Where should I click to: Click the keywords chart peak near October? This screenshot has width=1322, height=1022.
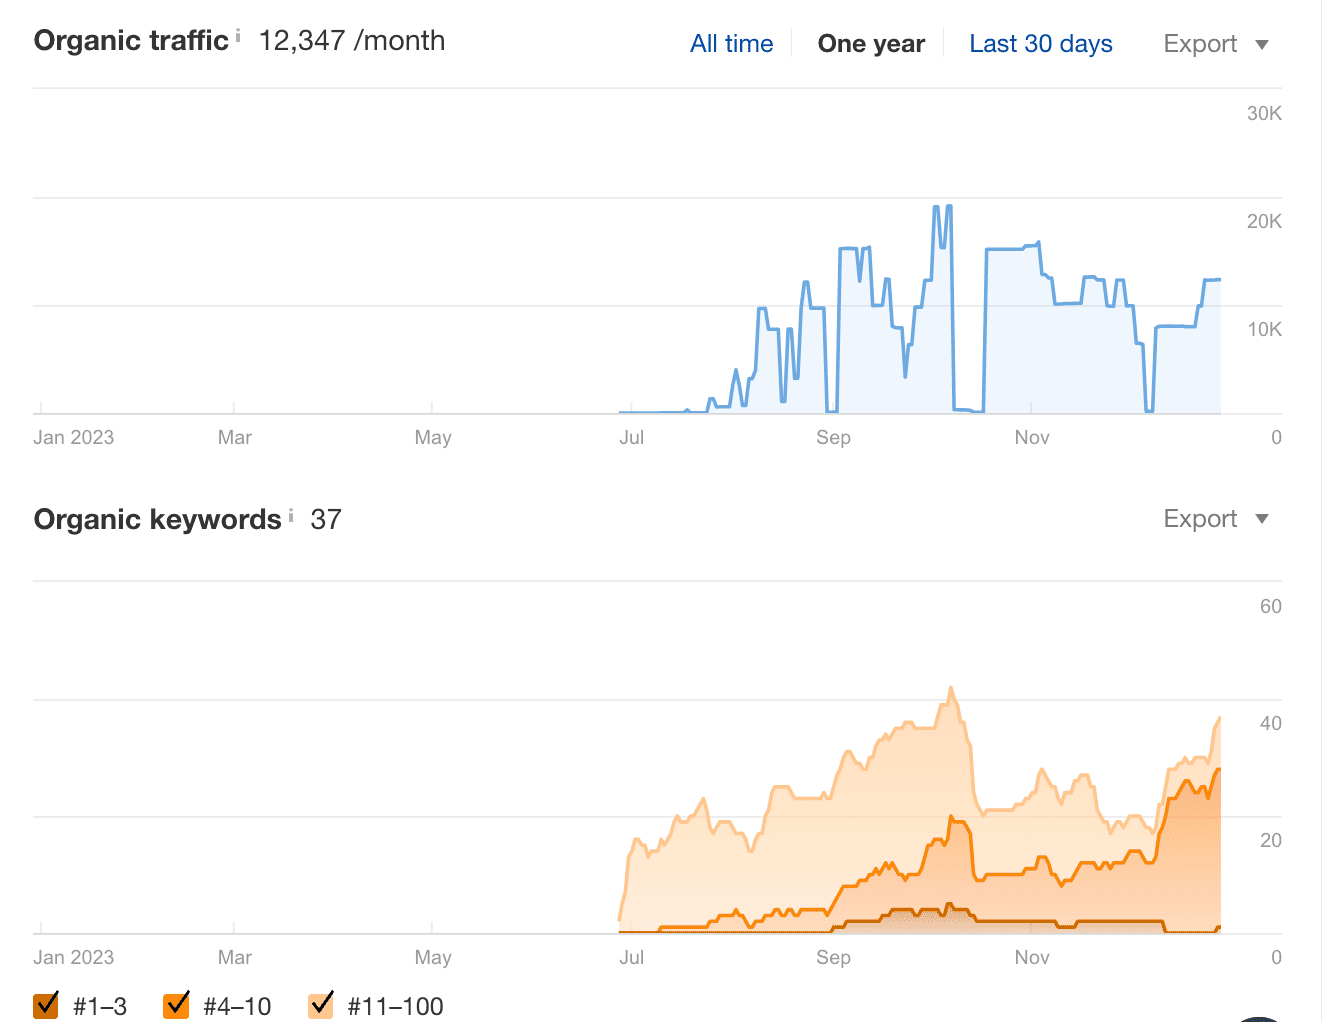(x=951, y=688)
